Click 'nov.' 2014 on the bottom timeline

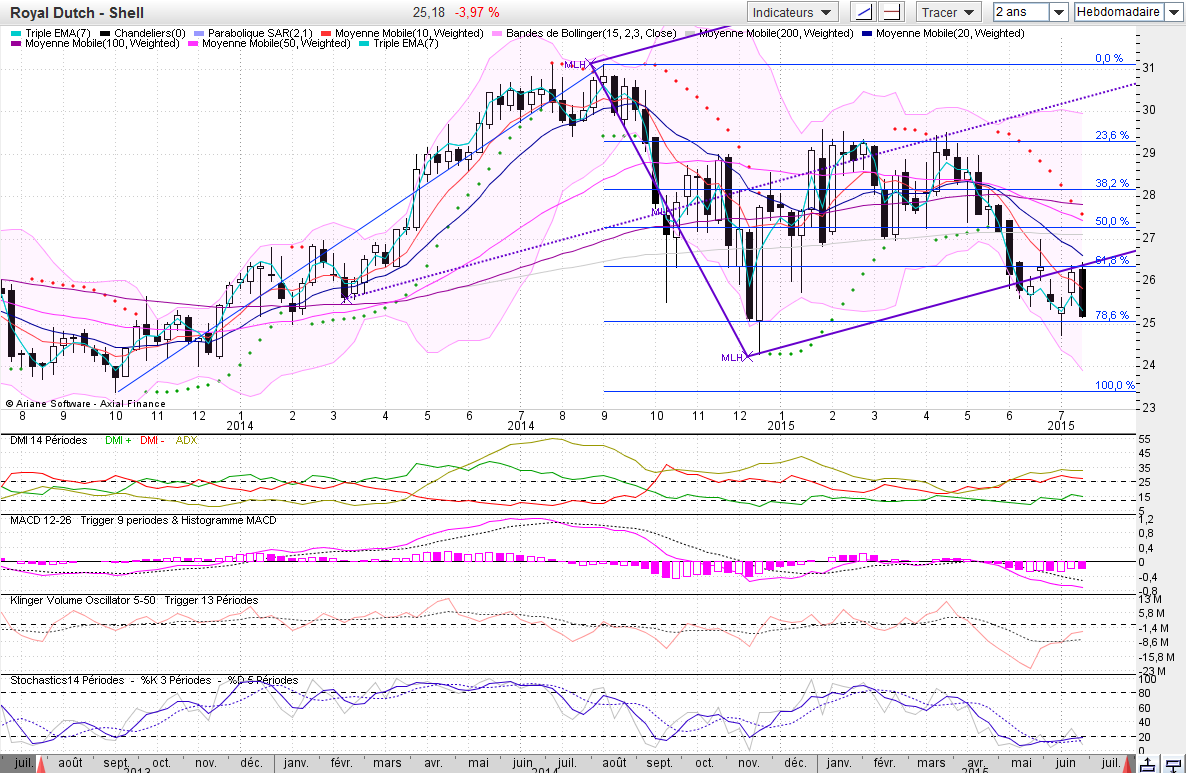(749, 762)
